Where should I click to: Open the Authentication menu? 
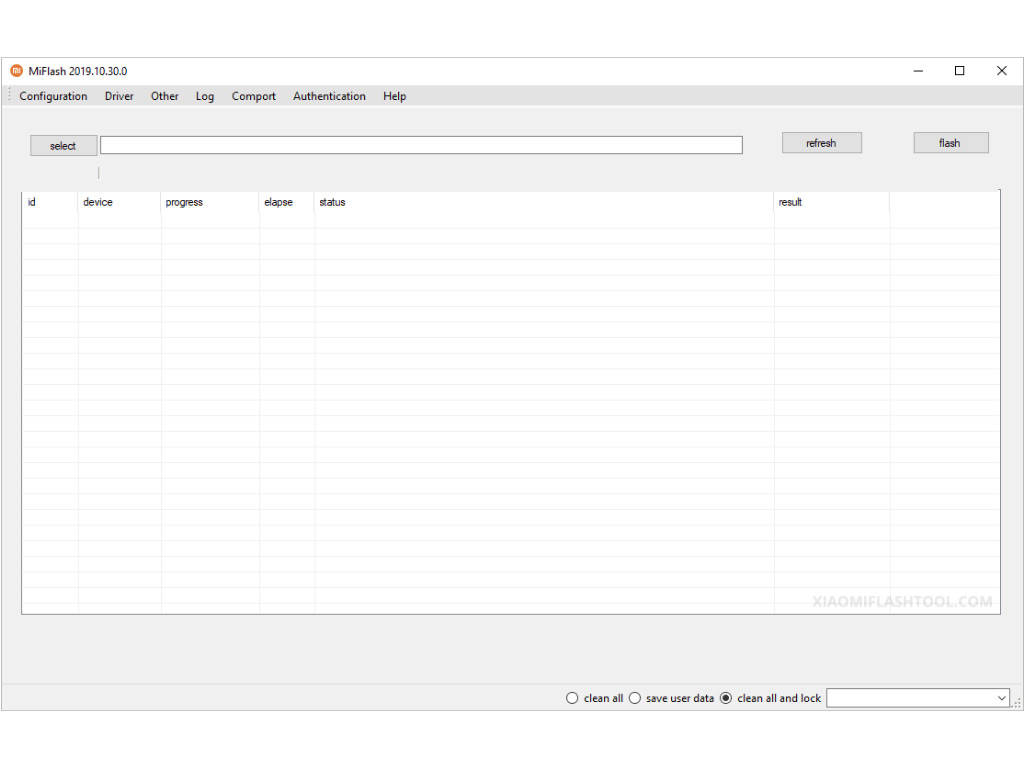tap(329, 97)
